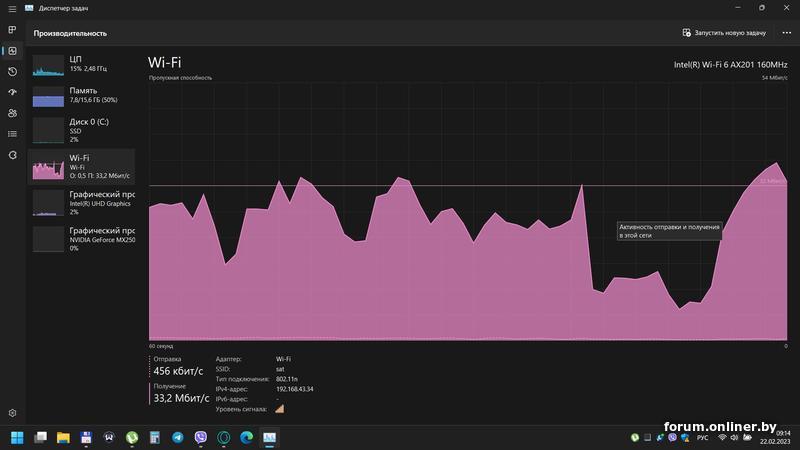Click 'Запустить новую задачу' button

pyautogui.click(x=723, y=32)
